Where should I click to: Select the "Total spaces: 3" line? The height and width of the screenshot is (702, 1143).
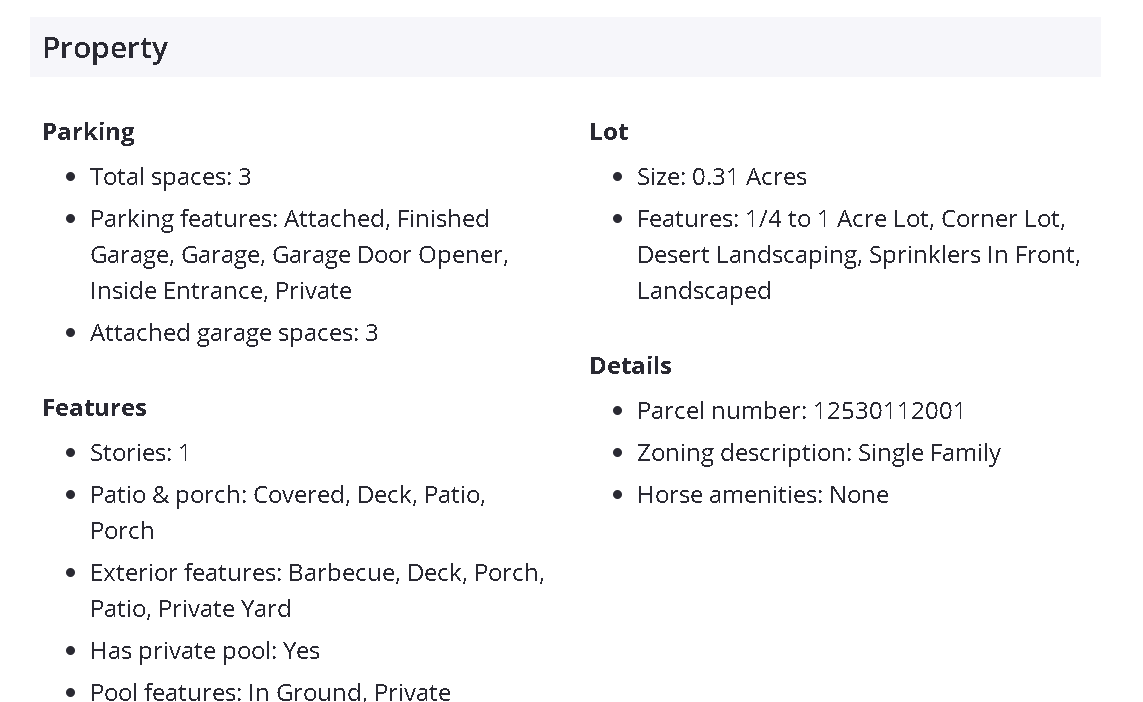click(170, 177)
